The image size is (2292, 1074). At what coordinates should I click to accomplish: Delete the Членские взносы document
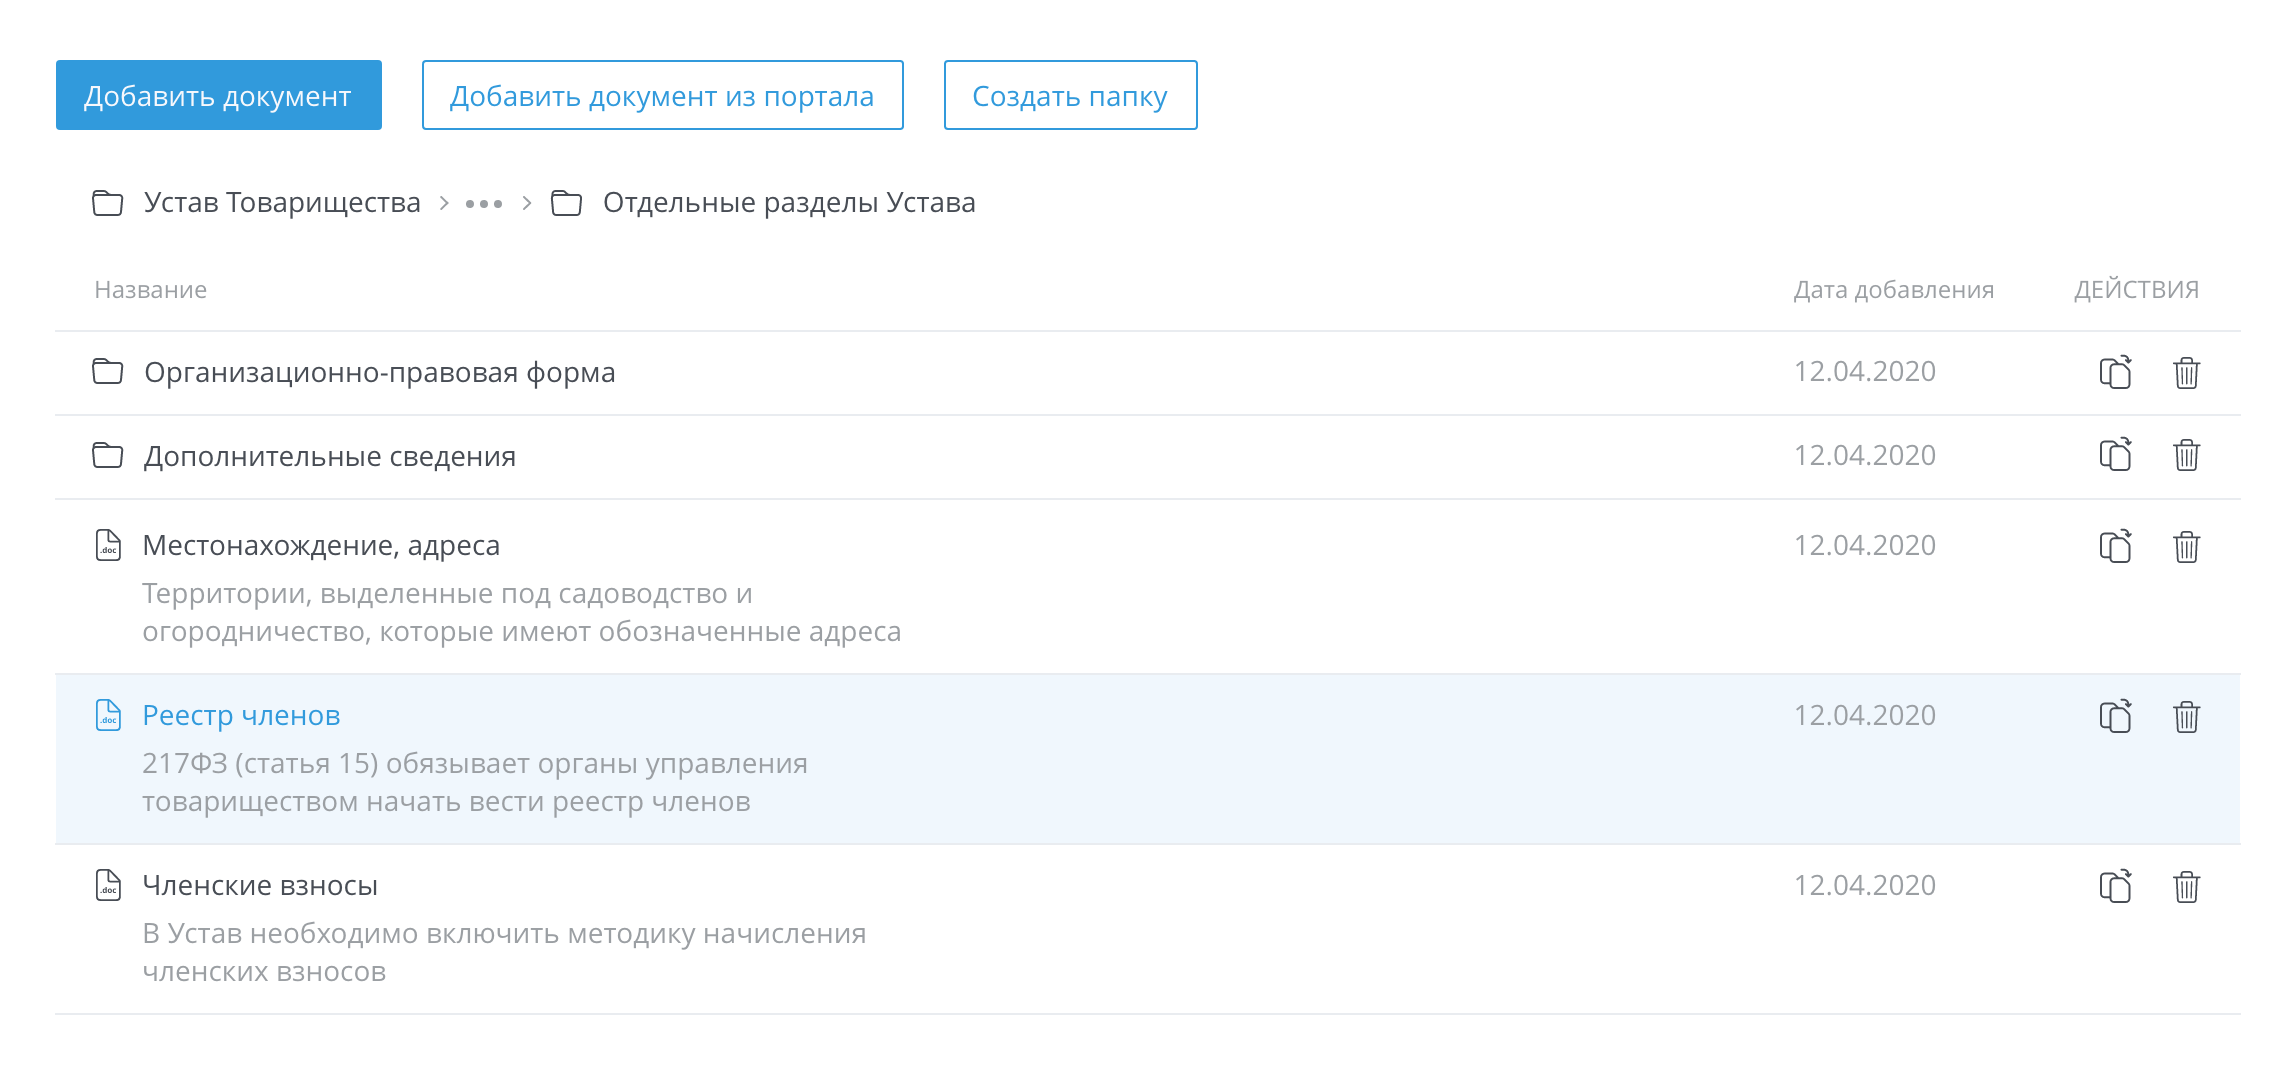(2186, 886)
